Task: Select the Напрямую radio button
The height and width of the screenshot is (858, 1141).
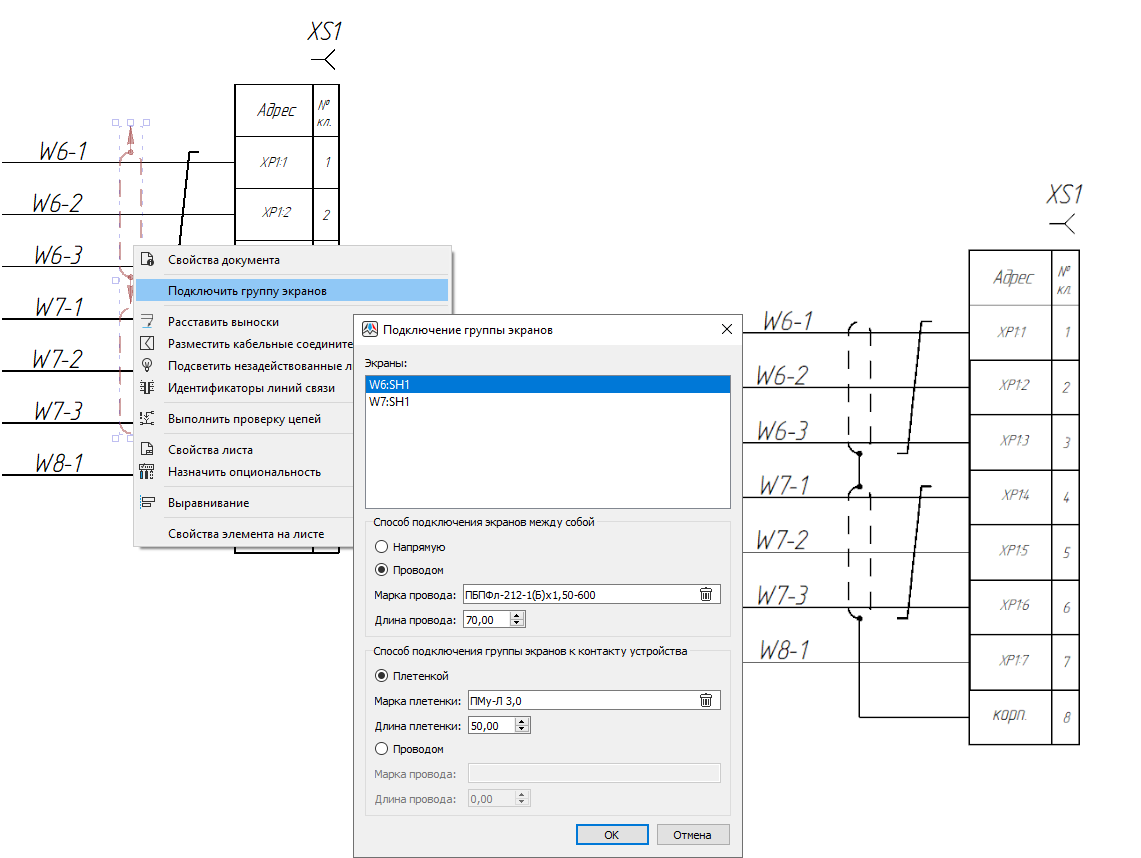Action: click(x=381, y=547)
